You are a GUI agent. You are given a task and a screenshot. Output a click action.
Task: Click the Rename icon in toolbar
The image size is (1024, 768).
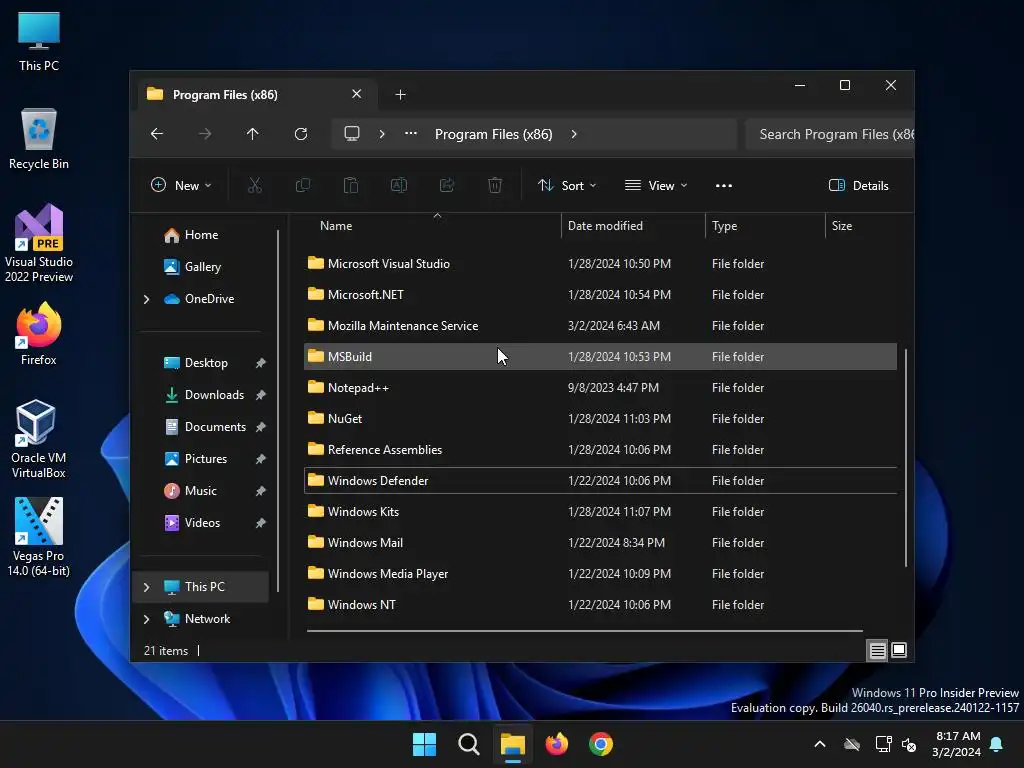pos(399,185)
